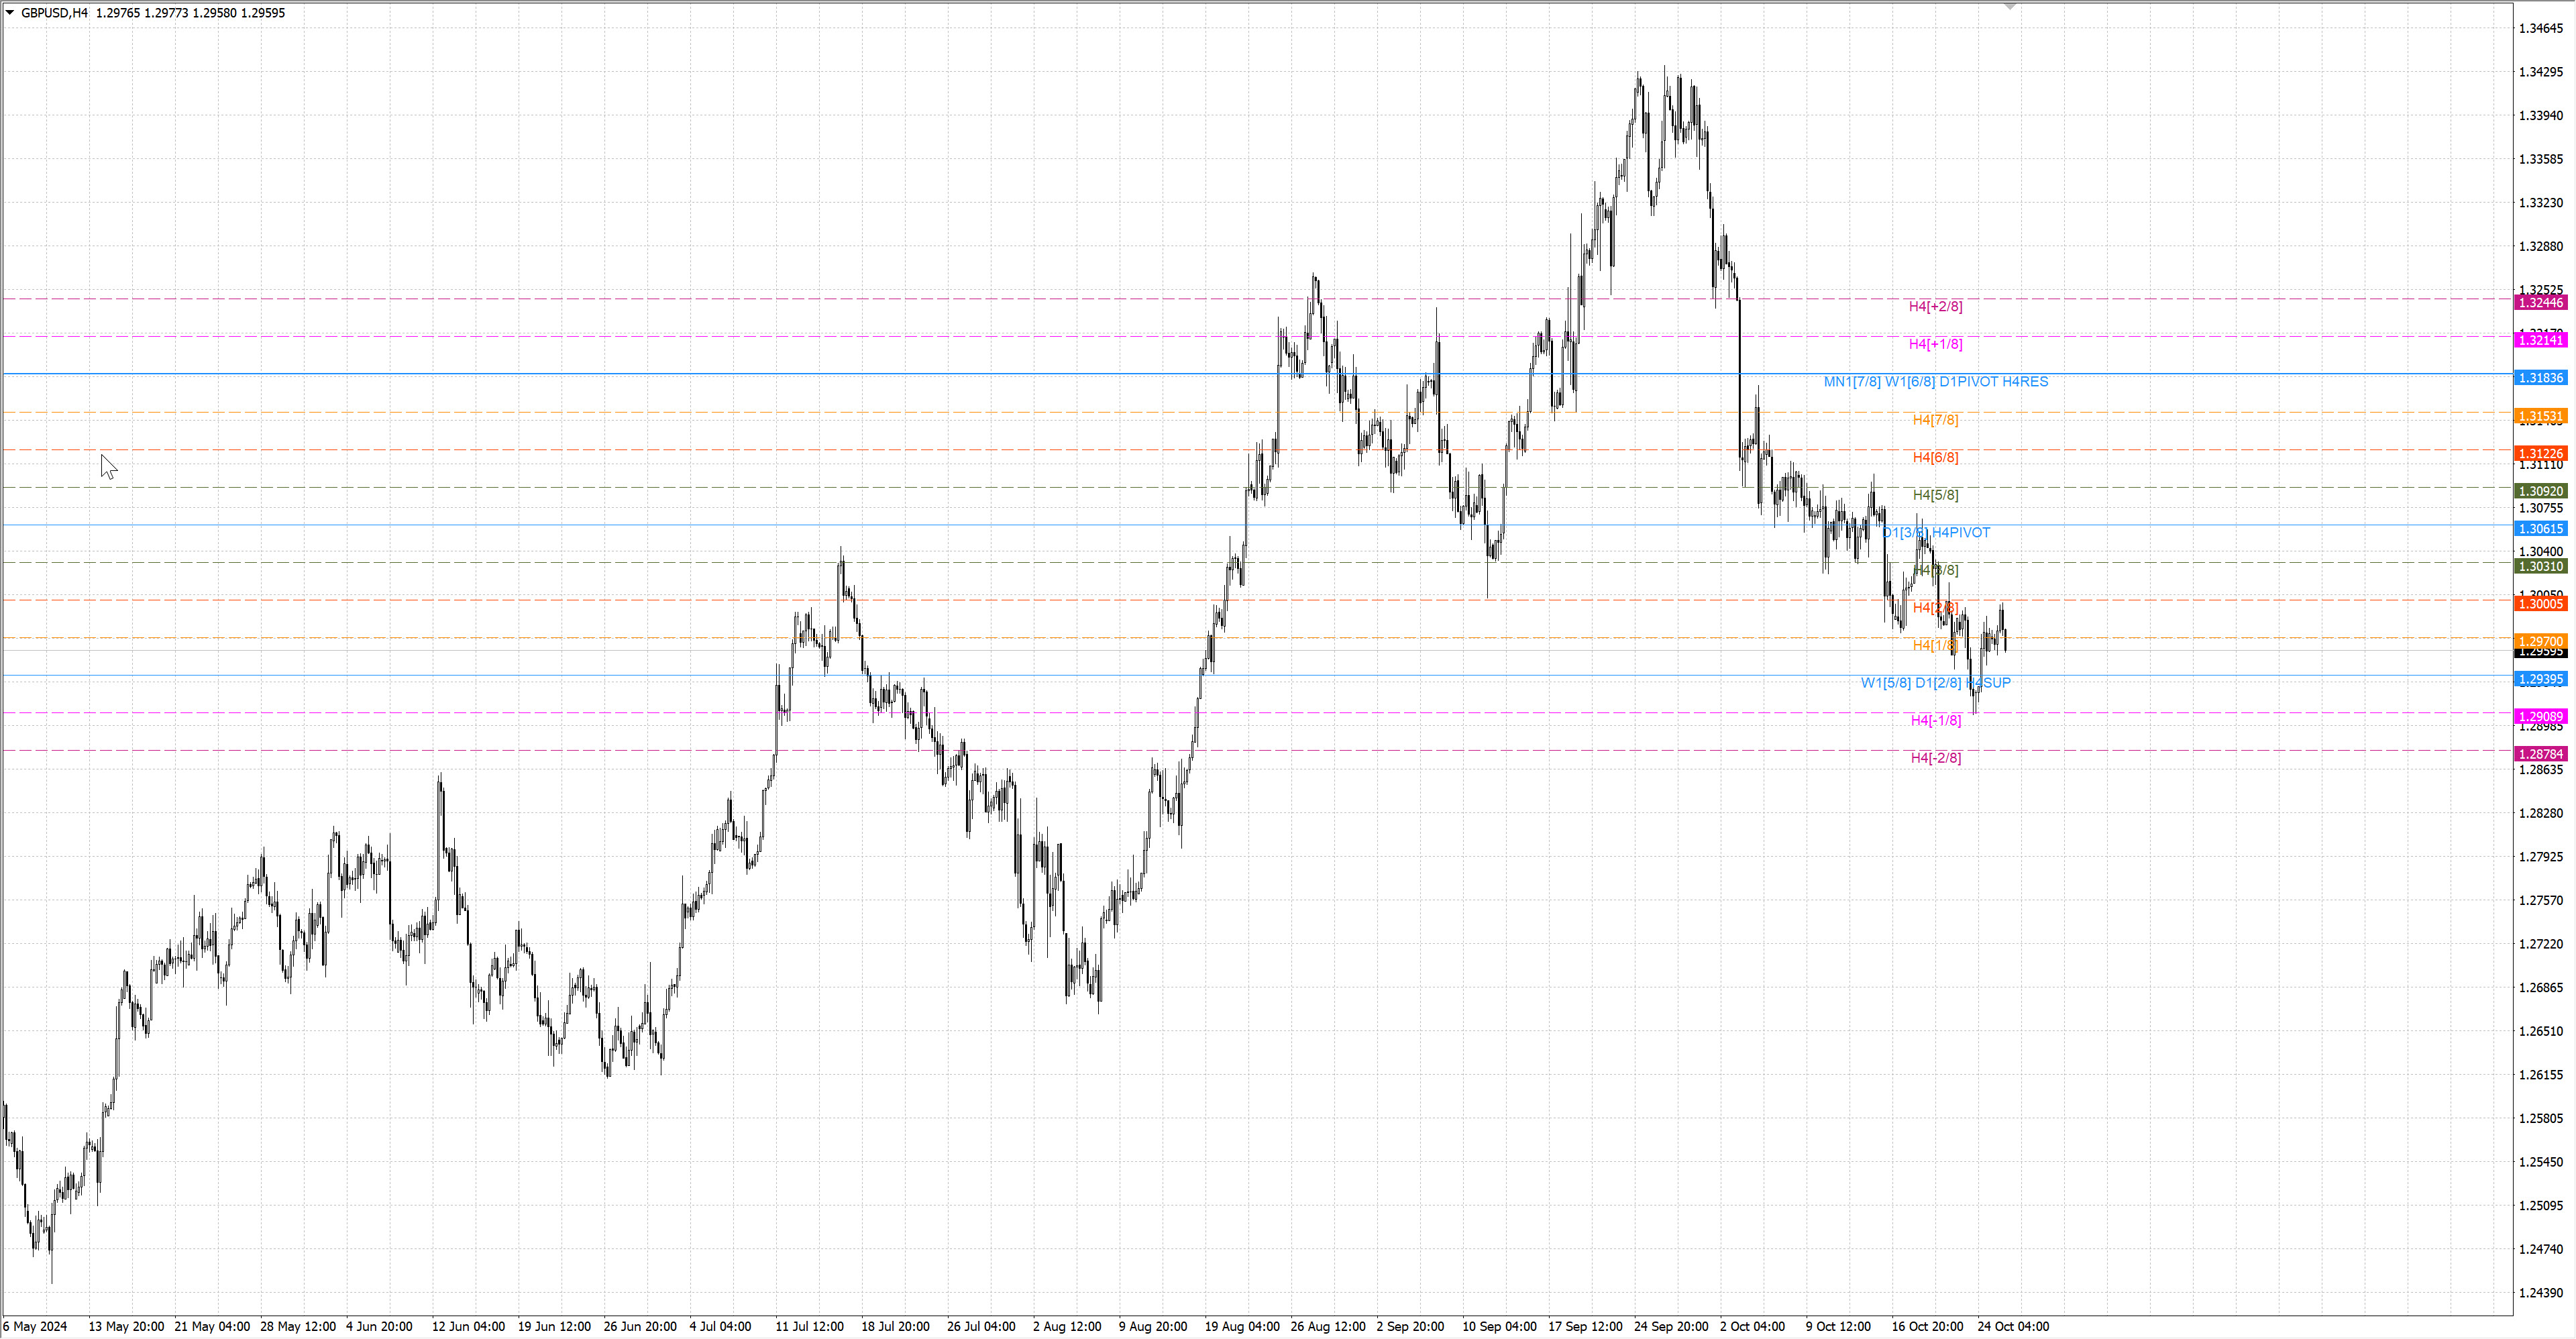Click the 1.31836 blue price tag

pyautogui.click(x=2540, y=378)
